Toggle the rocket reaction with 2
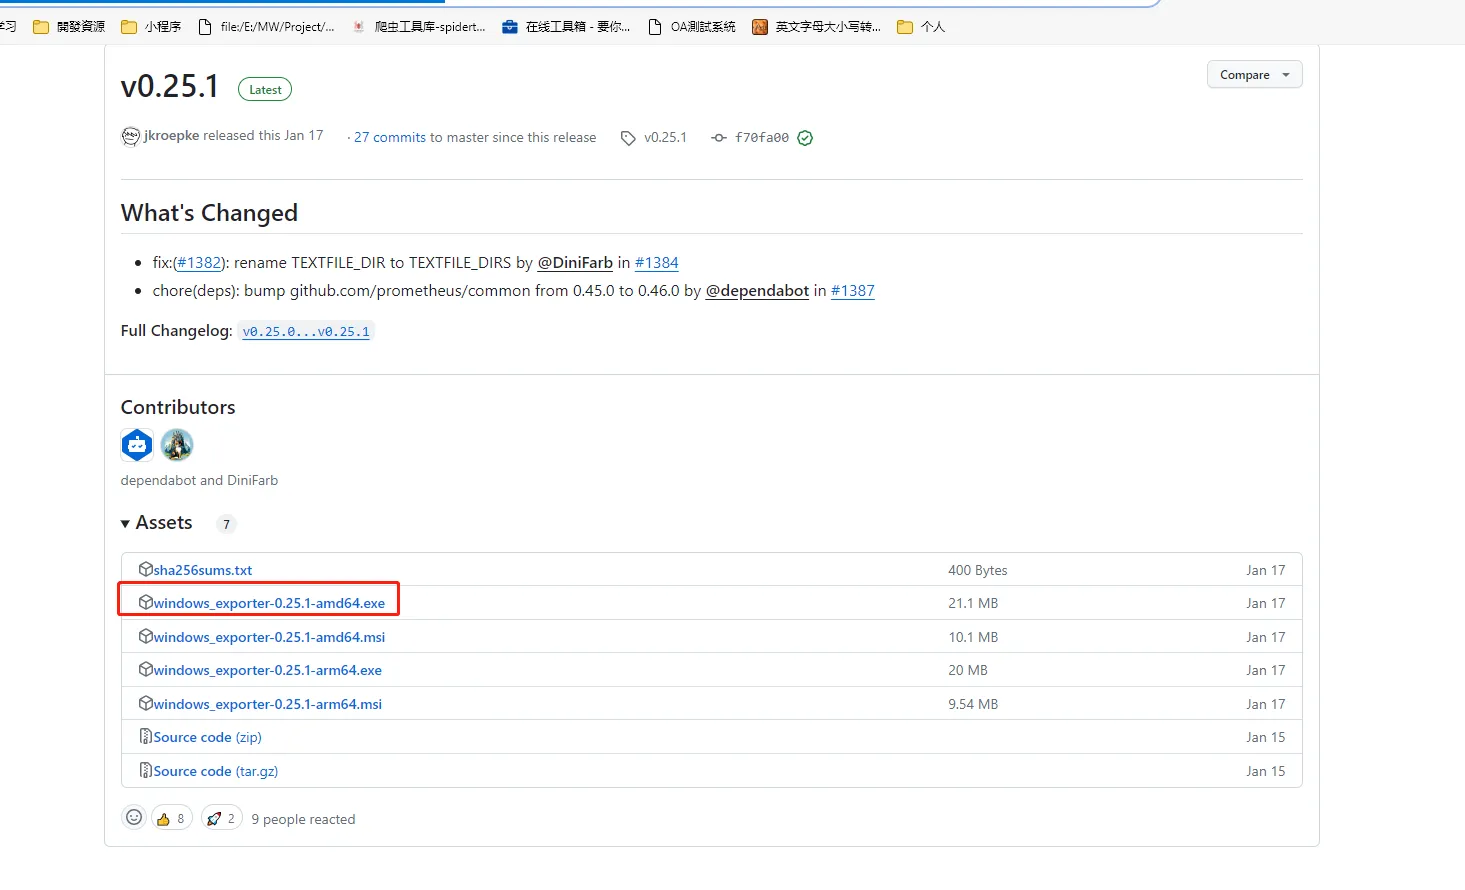This screenshot has height=890, width=1465. tap(222, 818)
